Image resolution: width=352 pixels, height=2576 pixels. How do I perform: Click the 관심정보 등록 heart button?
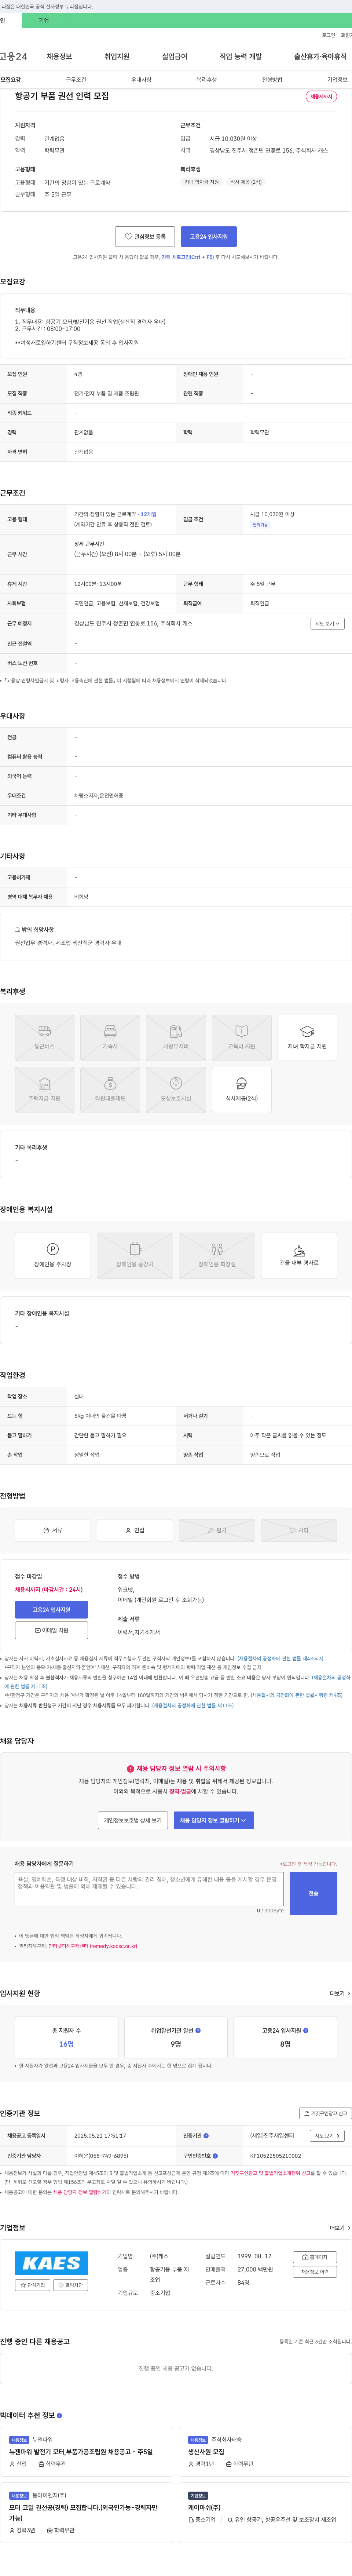pos(145,237)
